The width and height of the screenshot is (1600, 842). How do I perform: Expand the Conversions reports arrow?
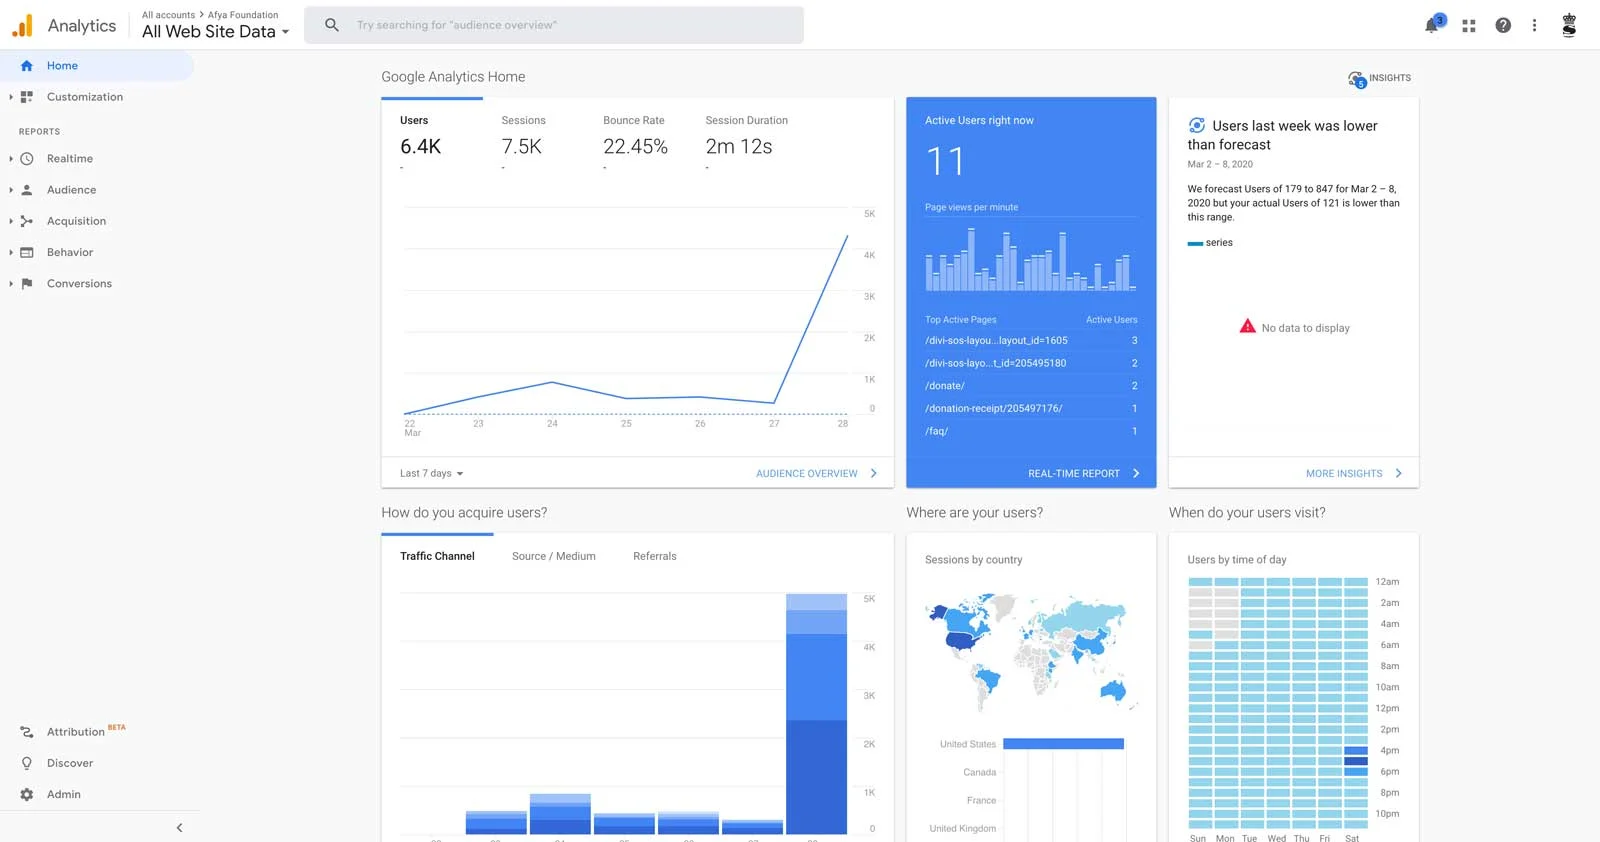[11, 284]
